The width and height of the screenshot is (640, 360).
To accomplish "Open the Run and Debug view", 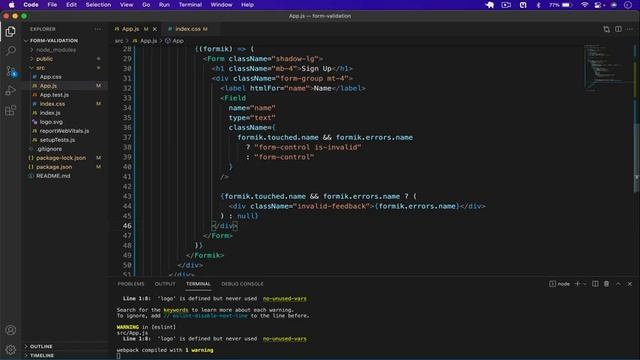I will coord(11,91).
